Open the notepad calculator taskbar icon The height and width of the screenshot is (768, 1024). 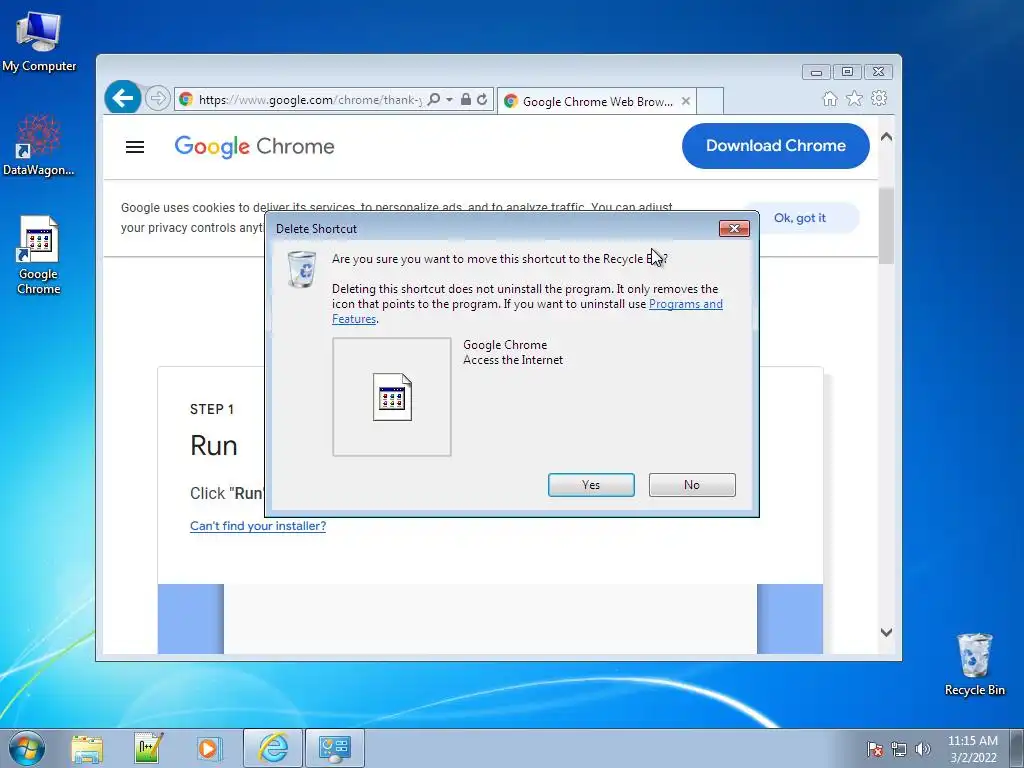pyautogui.click(x=148, y=748)
